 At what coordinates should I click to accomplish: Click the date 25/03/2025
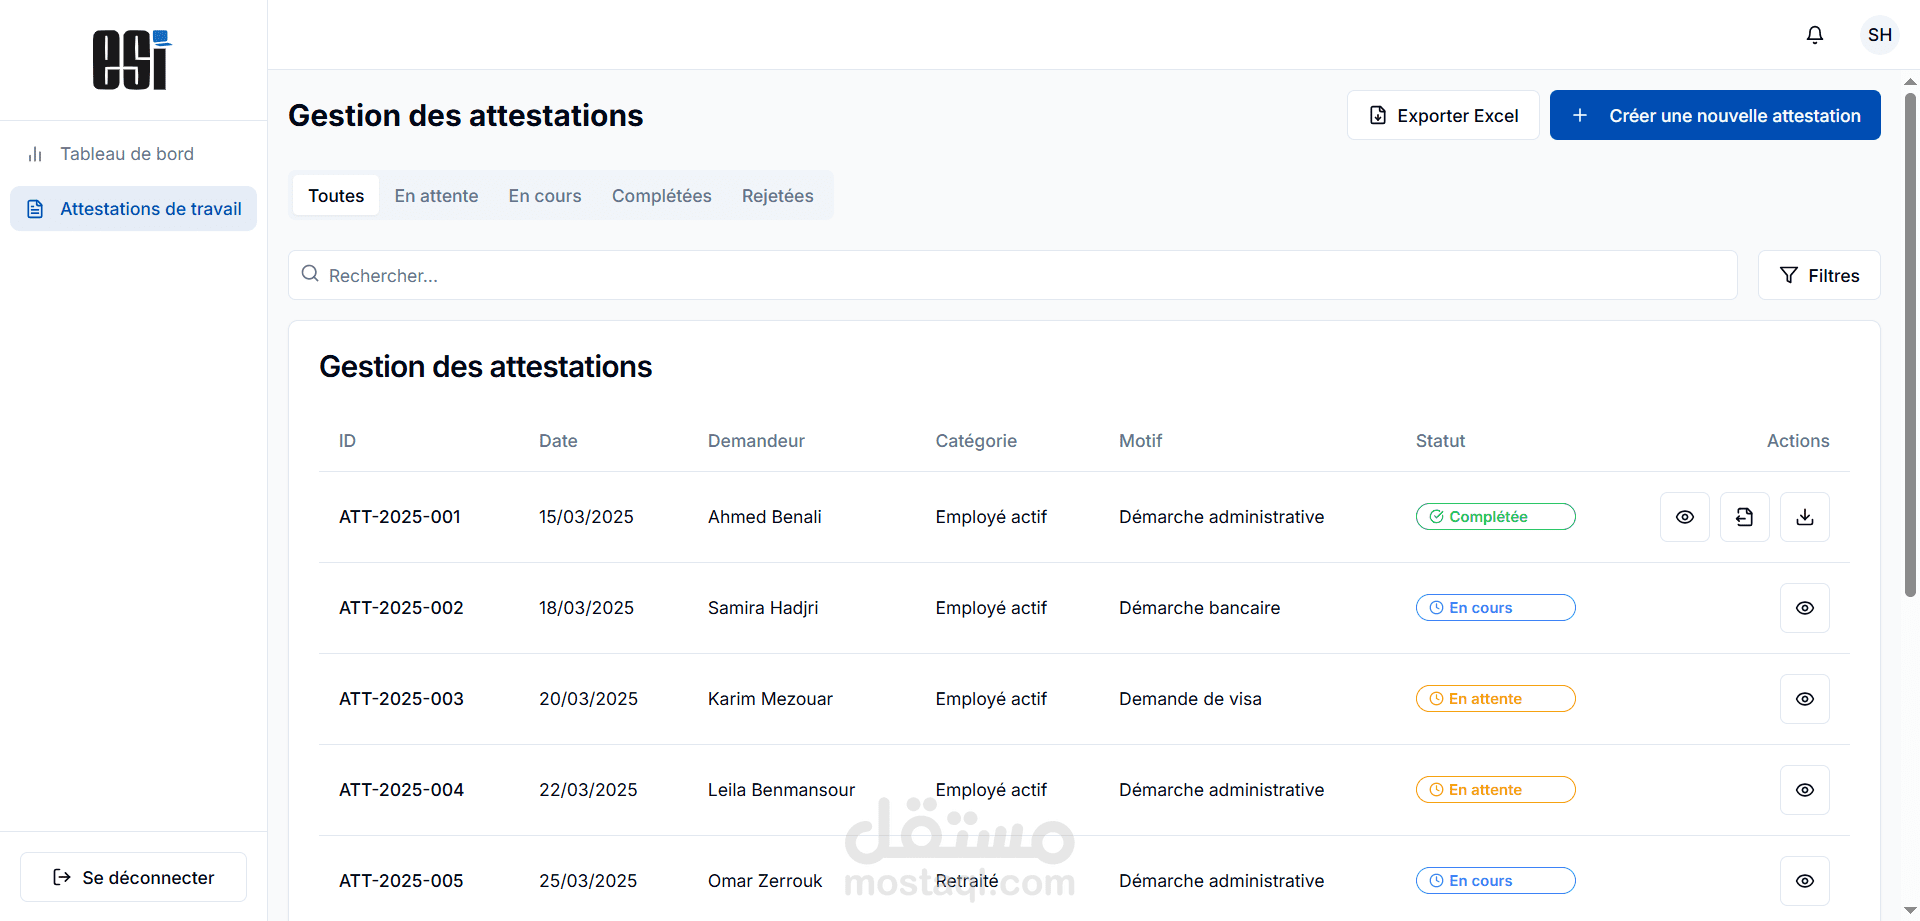(588, 881)
